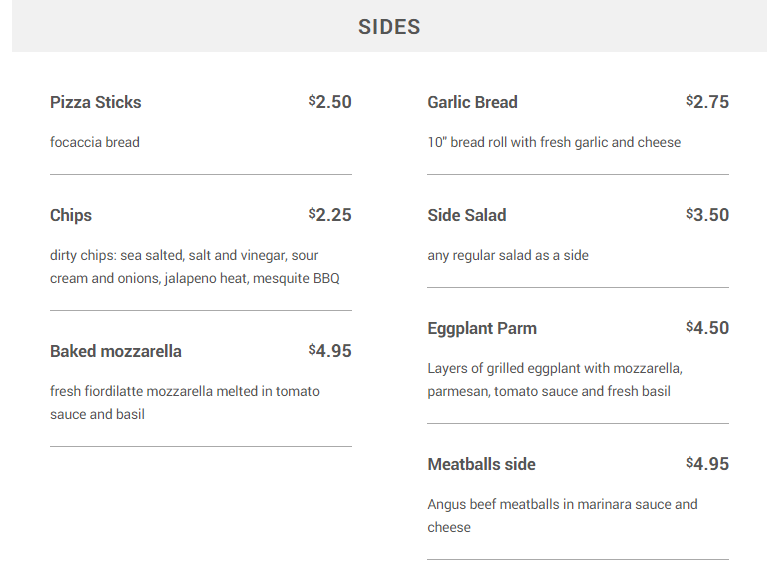This screenshot has height=577, width=775.
Task: Click the Side Salad $3.50 price
Action: (707, 215)
